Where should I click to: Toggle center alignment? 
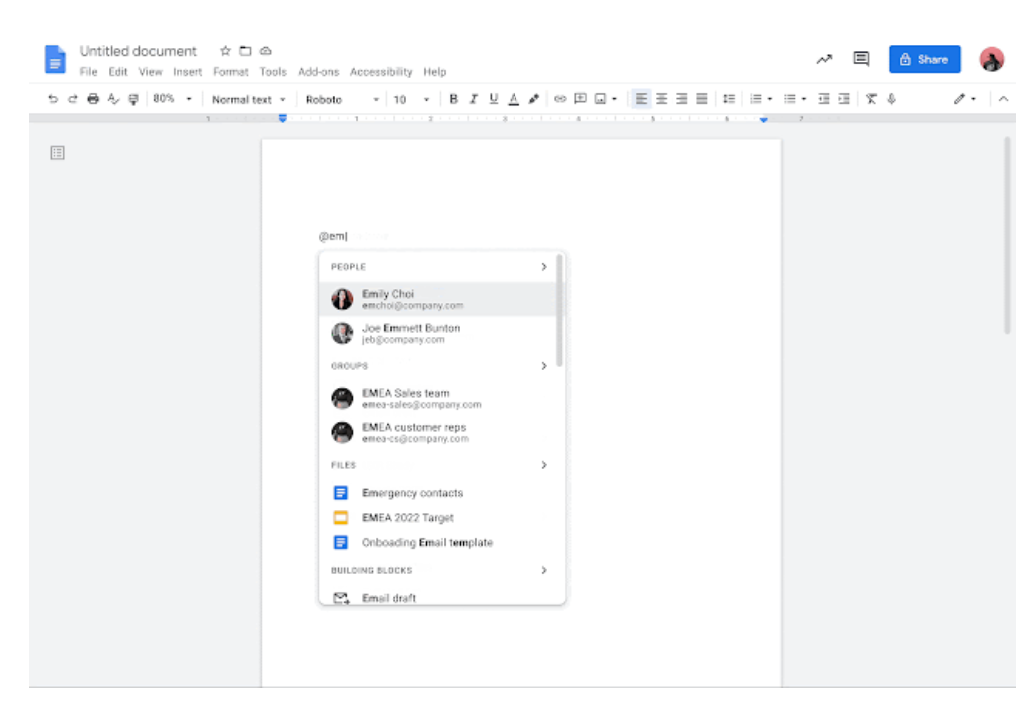661,99
